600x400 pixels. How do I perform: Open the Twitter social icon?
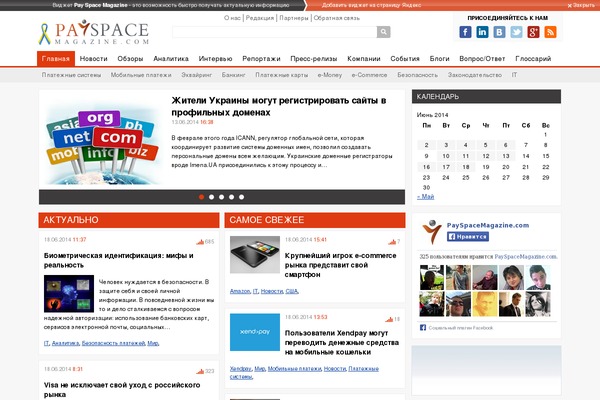[x=516, y=32]
